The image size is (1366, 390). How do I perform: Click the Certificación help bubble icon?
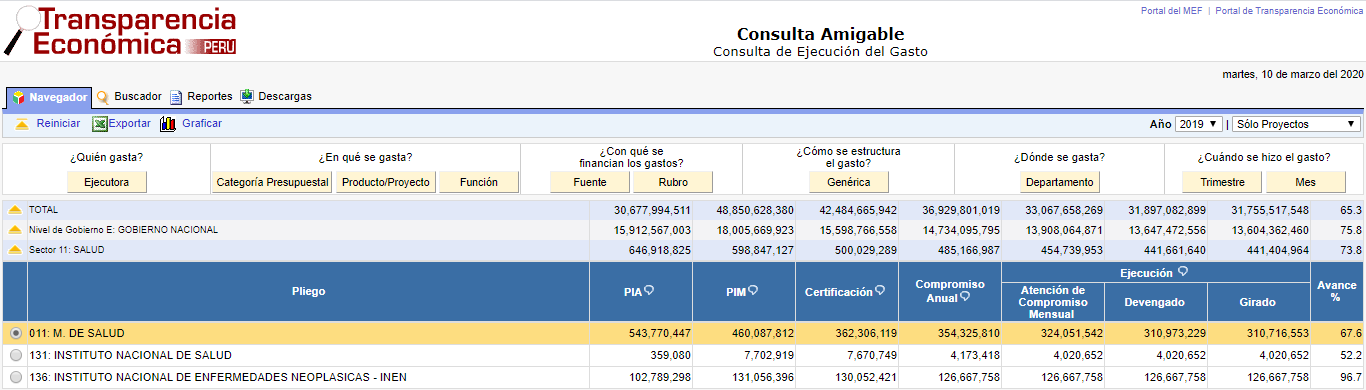880,291
